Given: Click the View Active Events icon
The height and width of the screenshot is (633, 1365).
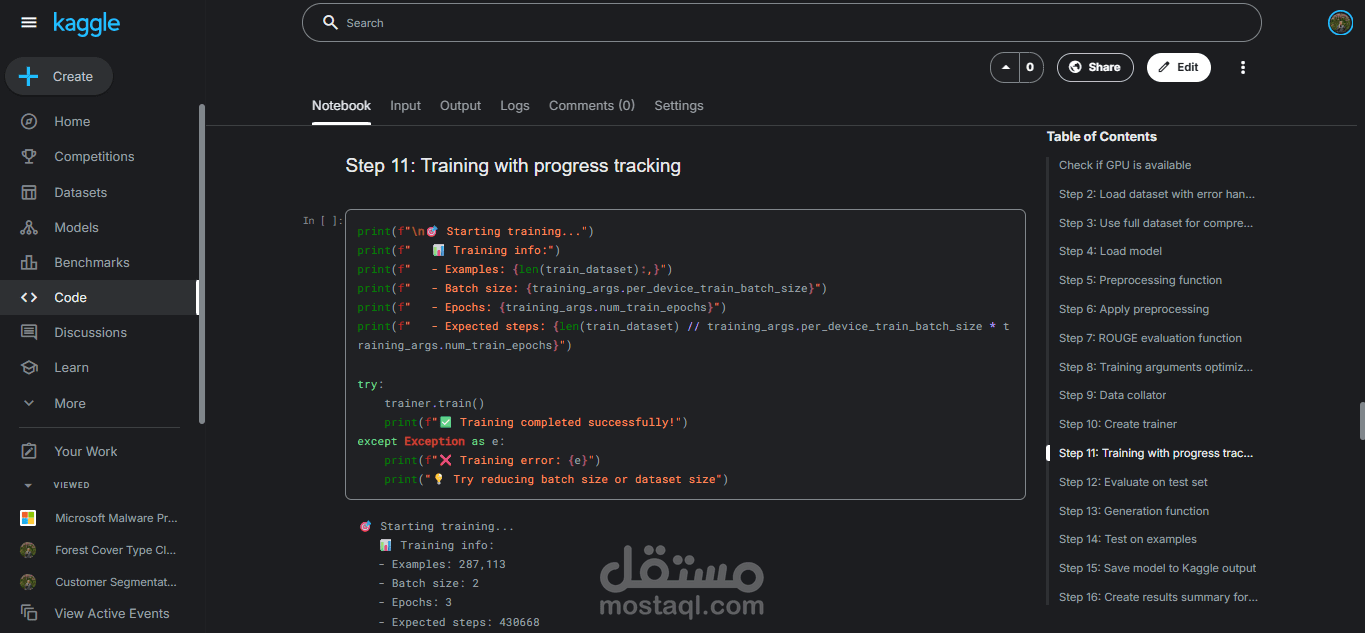Looking at the screenshot, I should click(x=29, y=613).
